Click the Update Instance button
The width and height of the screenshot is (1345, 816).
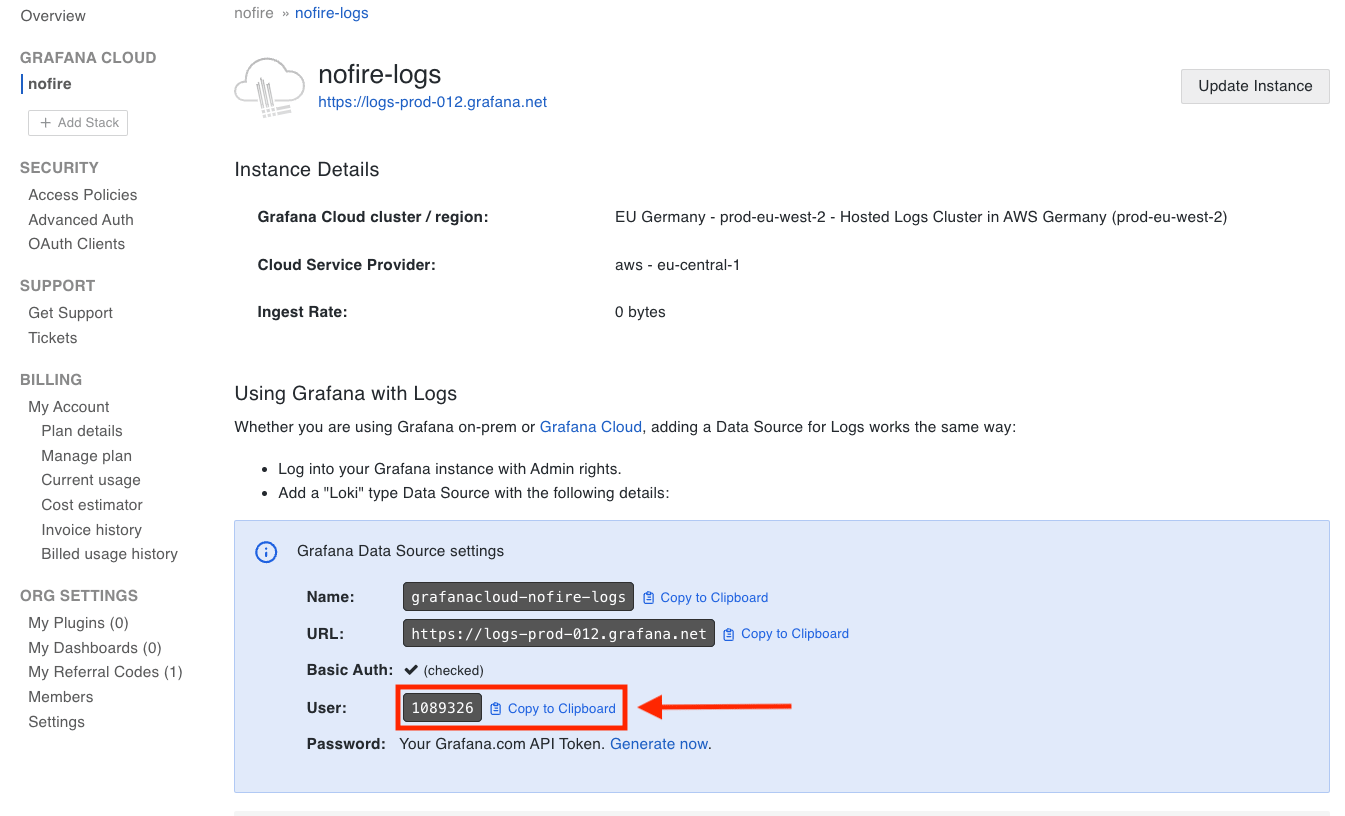click(x=1255, y=86)
